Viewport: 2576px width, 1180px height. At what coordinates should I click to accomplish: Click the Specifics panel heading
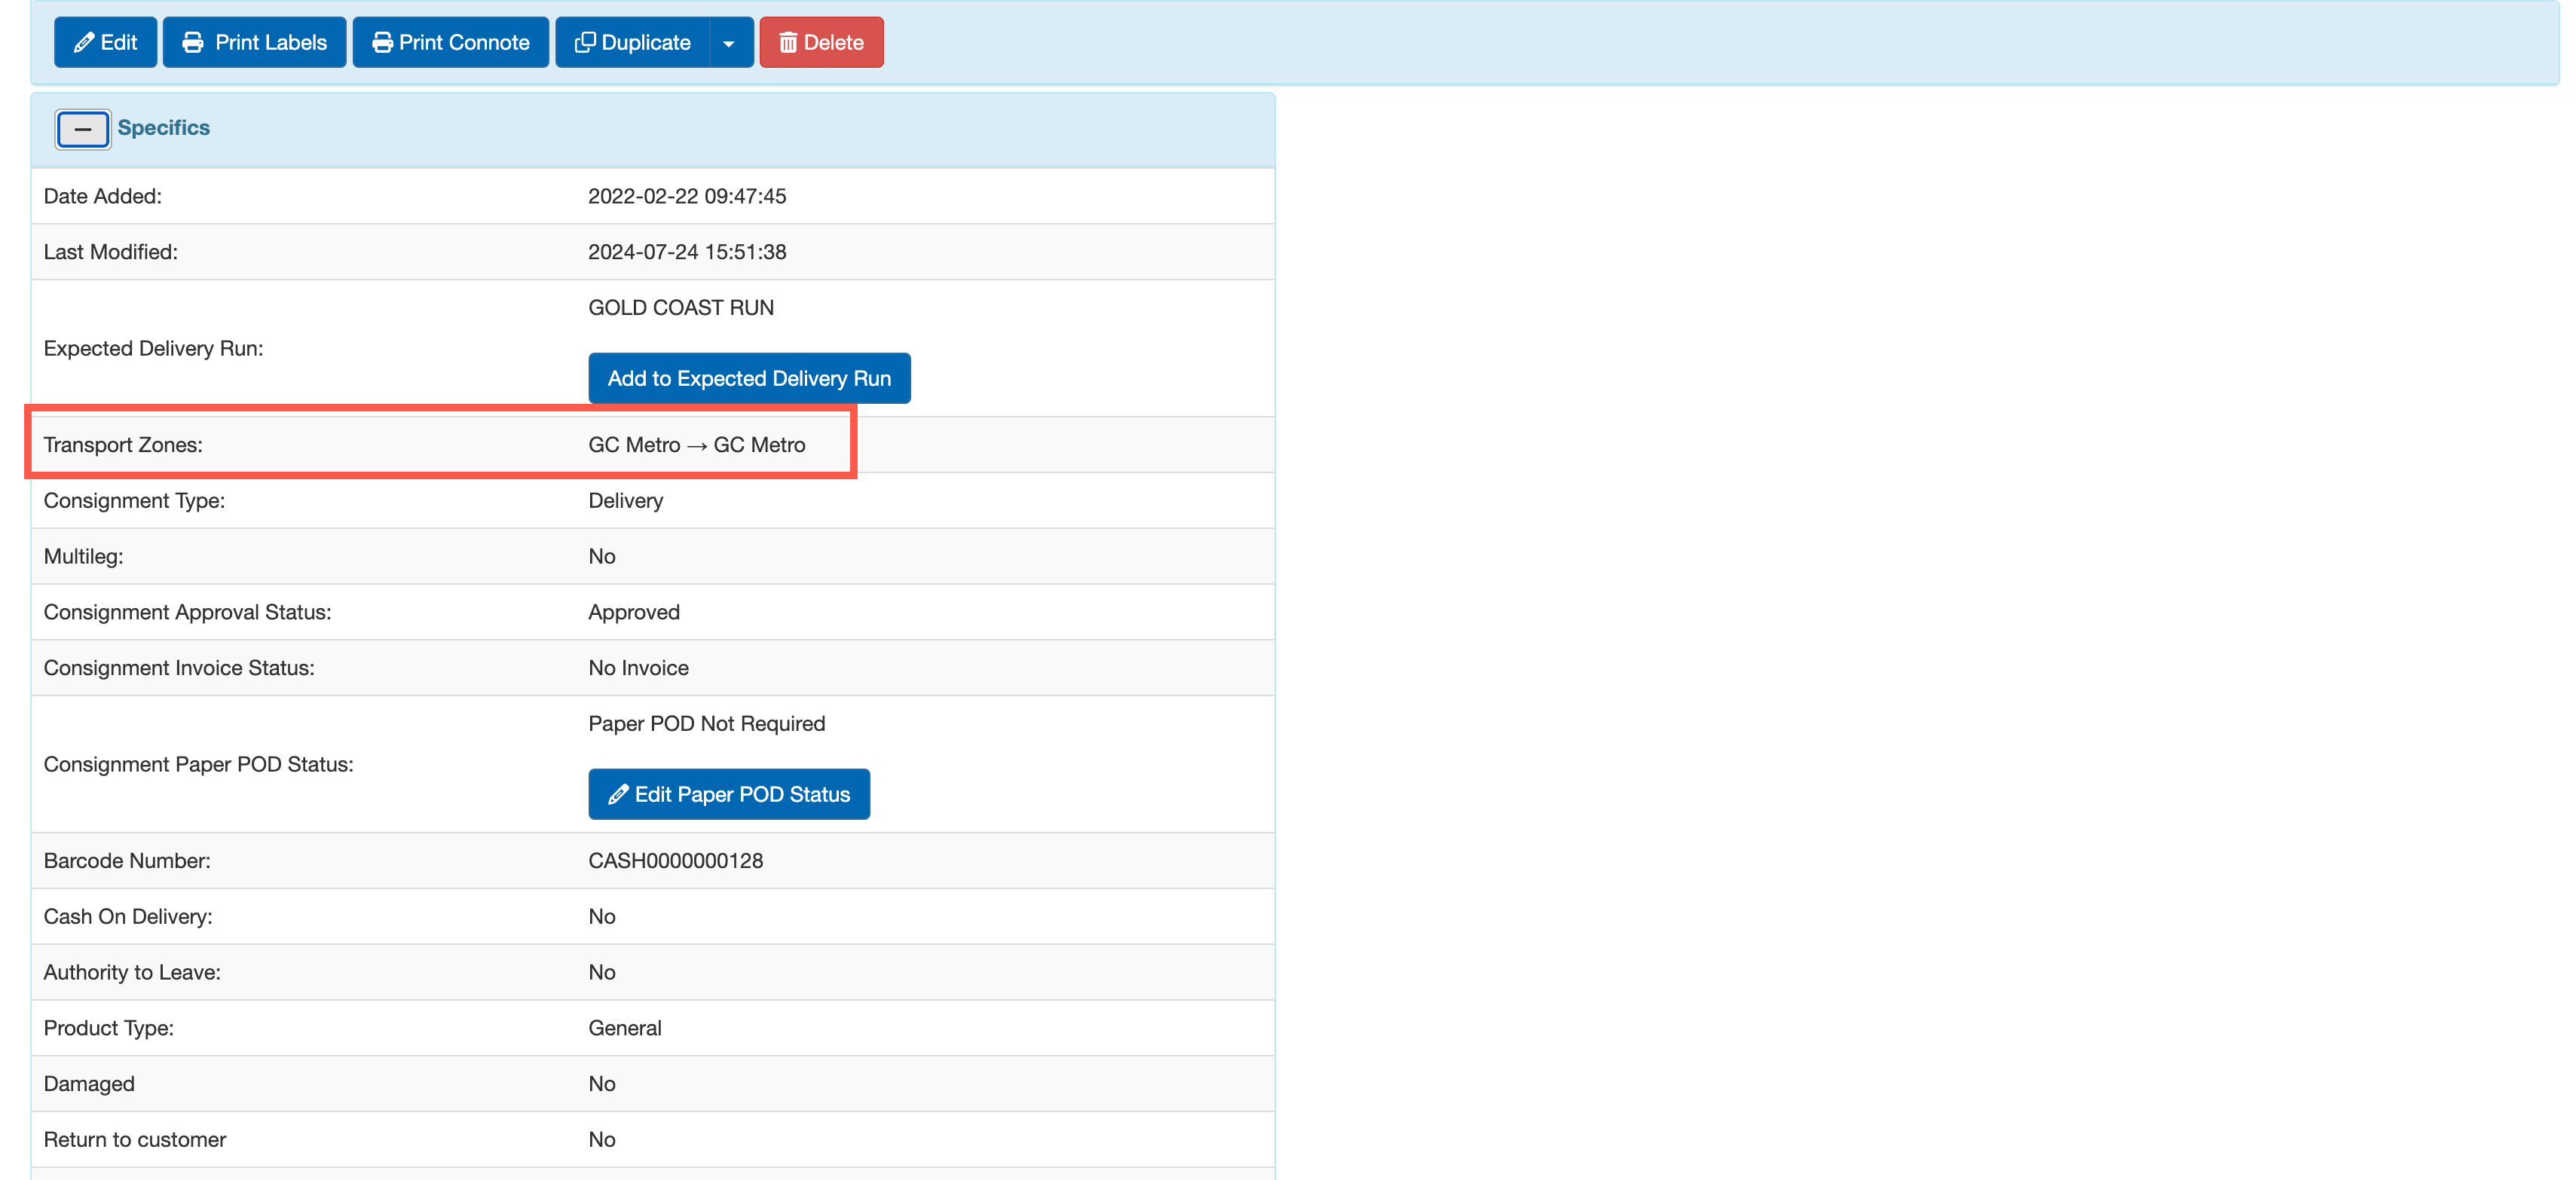(164, 128)
